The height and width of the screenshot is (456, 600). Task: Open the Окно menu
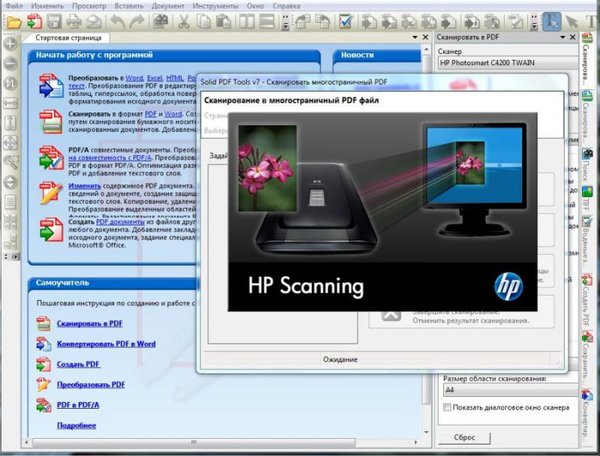coord(256,6)
